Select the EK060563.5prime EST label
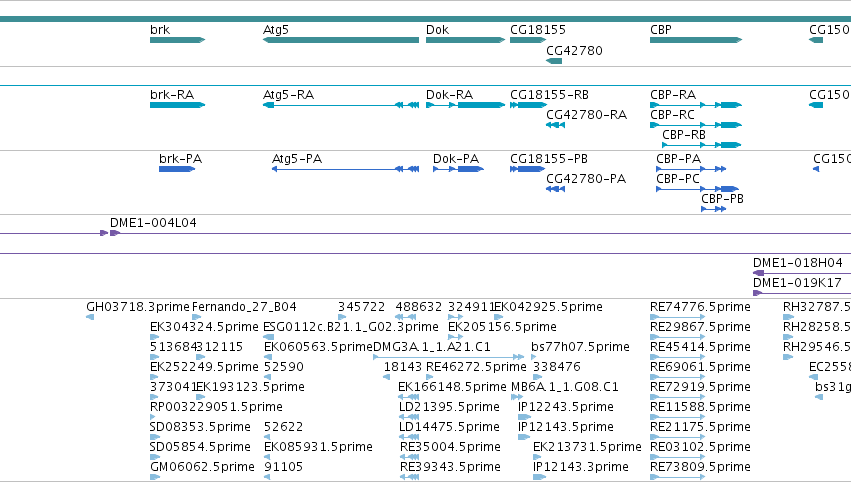This screenshot has width=851, height=482. 319,347
